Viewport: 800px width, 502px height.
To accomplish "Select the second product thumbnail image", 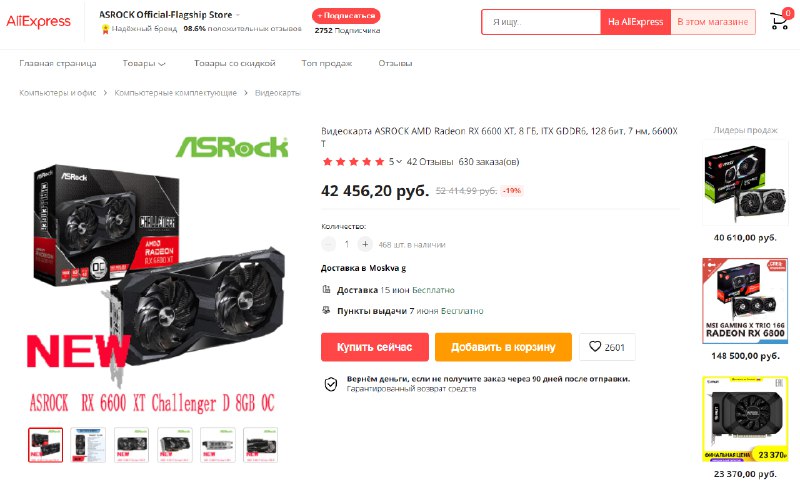I will point(88,445).
